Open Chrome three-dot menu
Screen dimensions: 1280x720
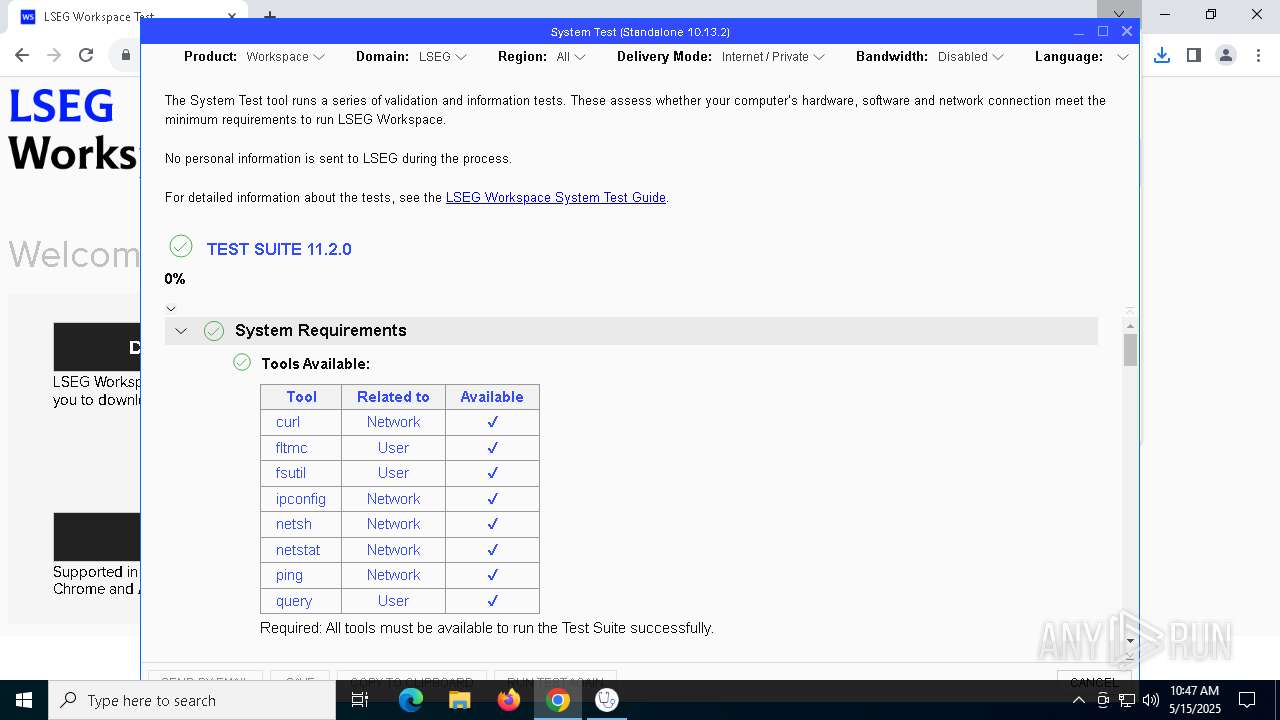click(1258, 56)
